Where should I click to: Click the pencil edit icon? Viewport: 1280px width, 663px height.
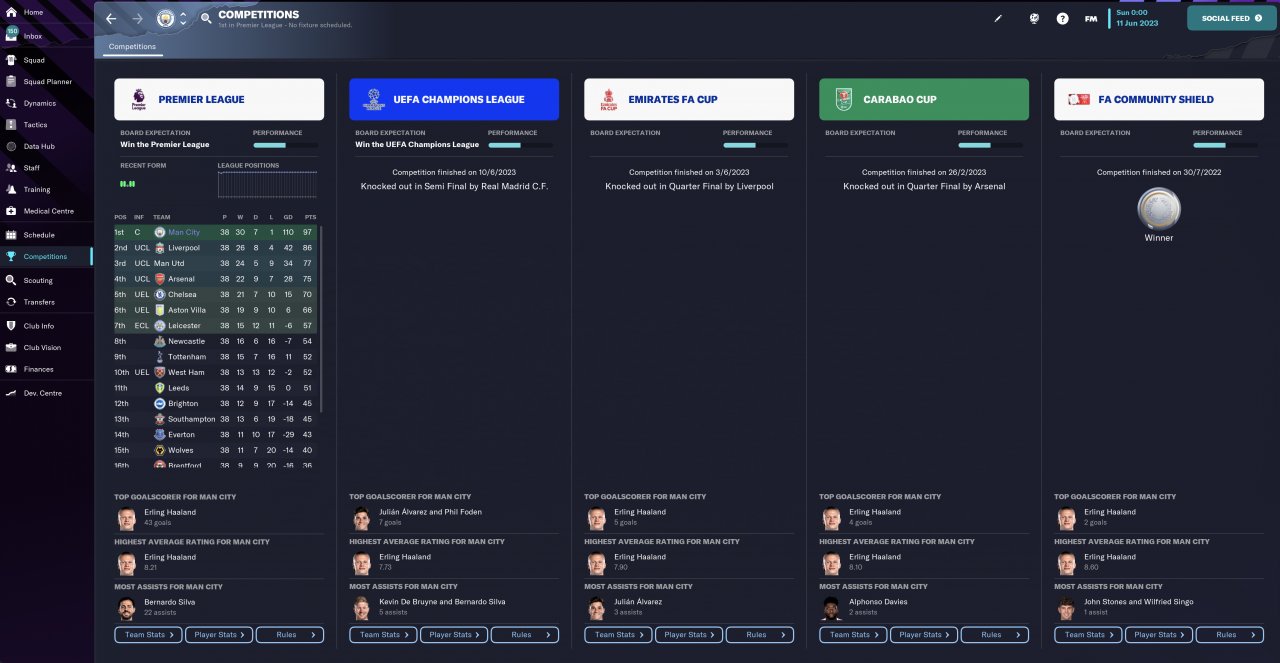click(x=998, y=18)
